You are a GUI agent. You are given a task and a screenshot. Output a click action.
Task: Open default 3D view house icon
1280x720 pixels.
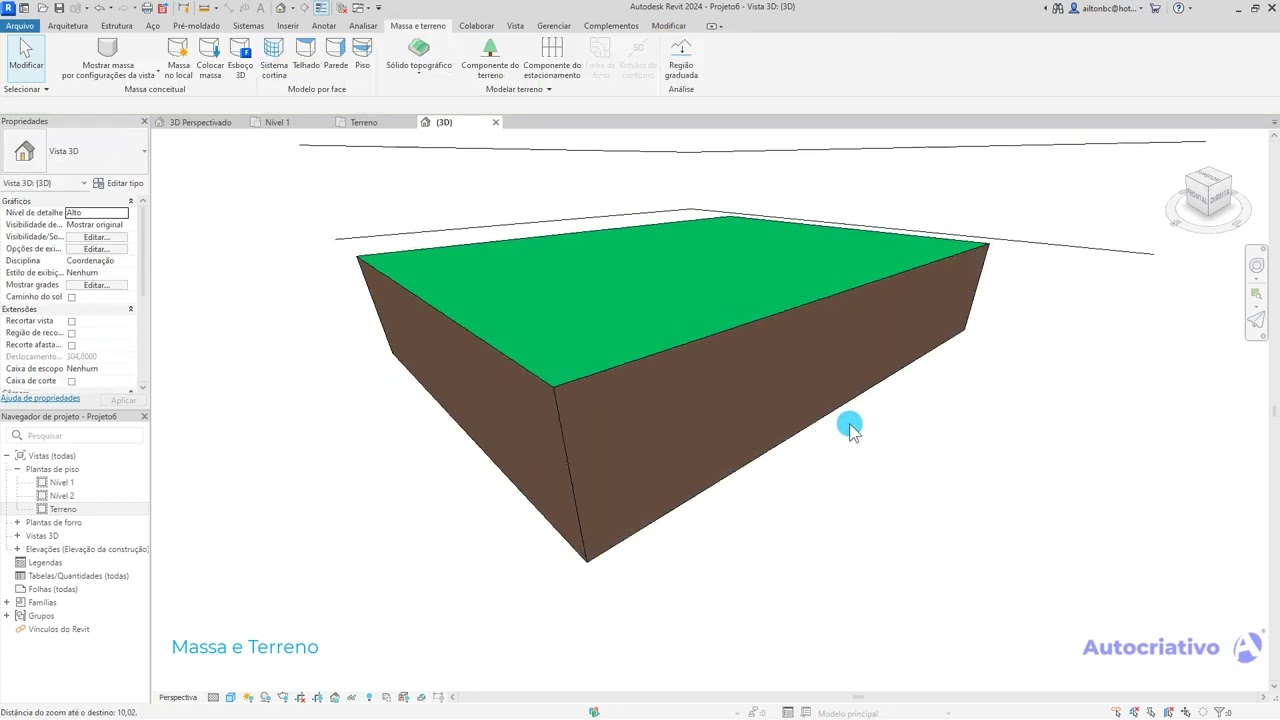pos(282,8)
